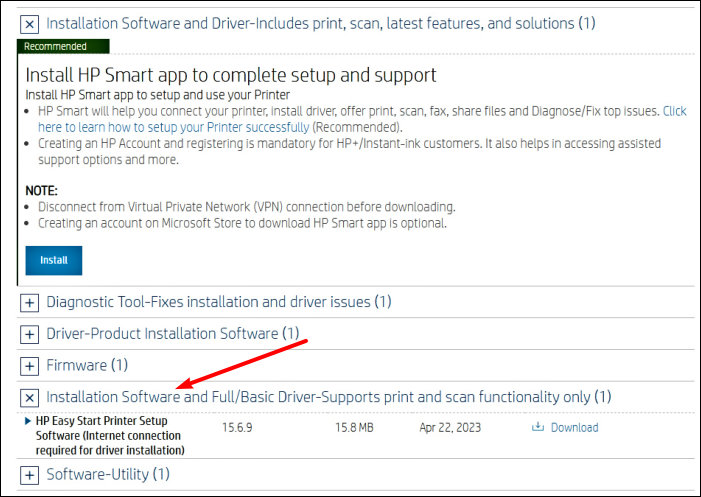Open Diagnostic Tool-Fixes installation and driver issues heading
Screen dimensions: 701x497
[x=219, y=302]
